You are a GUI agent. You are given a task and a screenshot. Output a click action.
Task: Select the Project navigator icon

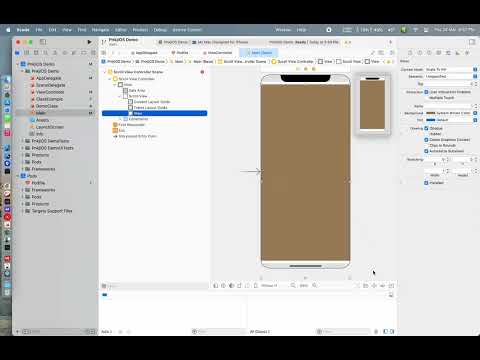17,53
